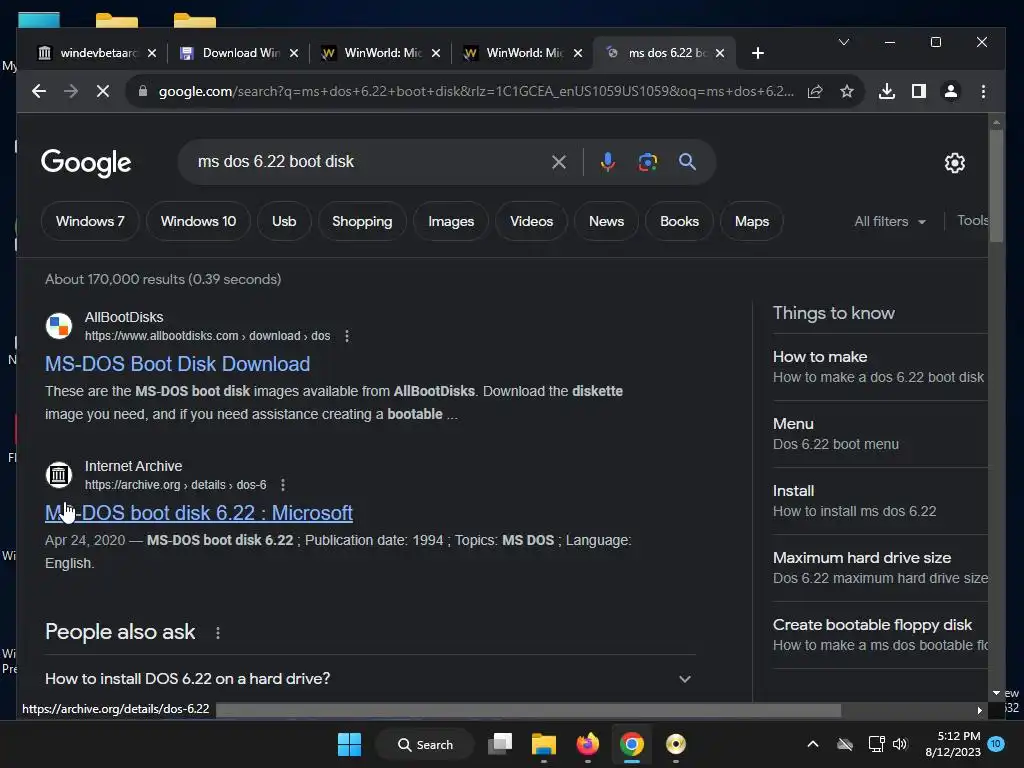Open File Explorer from the taskbar
The width and height of the screenshot is (1024, 768).
pyautogui.click(x=543, y=744)
